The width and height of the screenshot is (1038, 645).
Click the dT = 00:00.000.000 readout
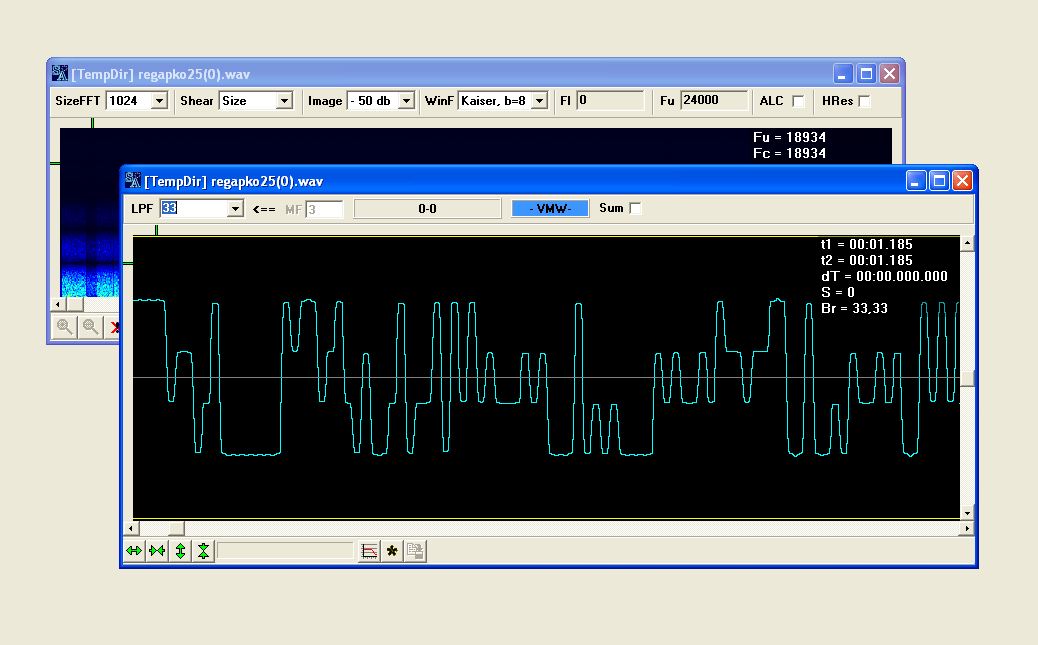[884, 276]
